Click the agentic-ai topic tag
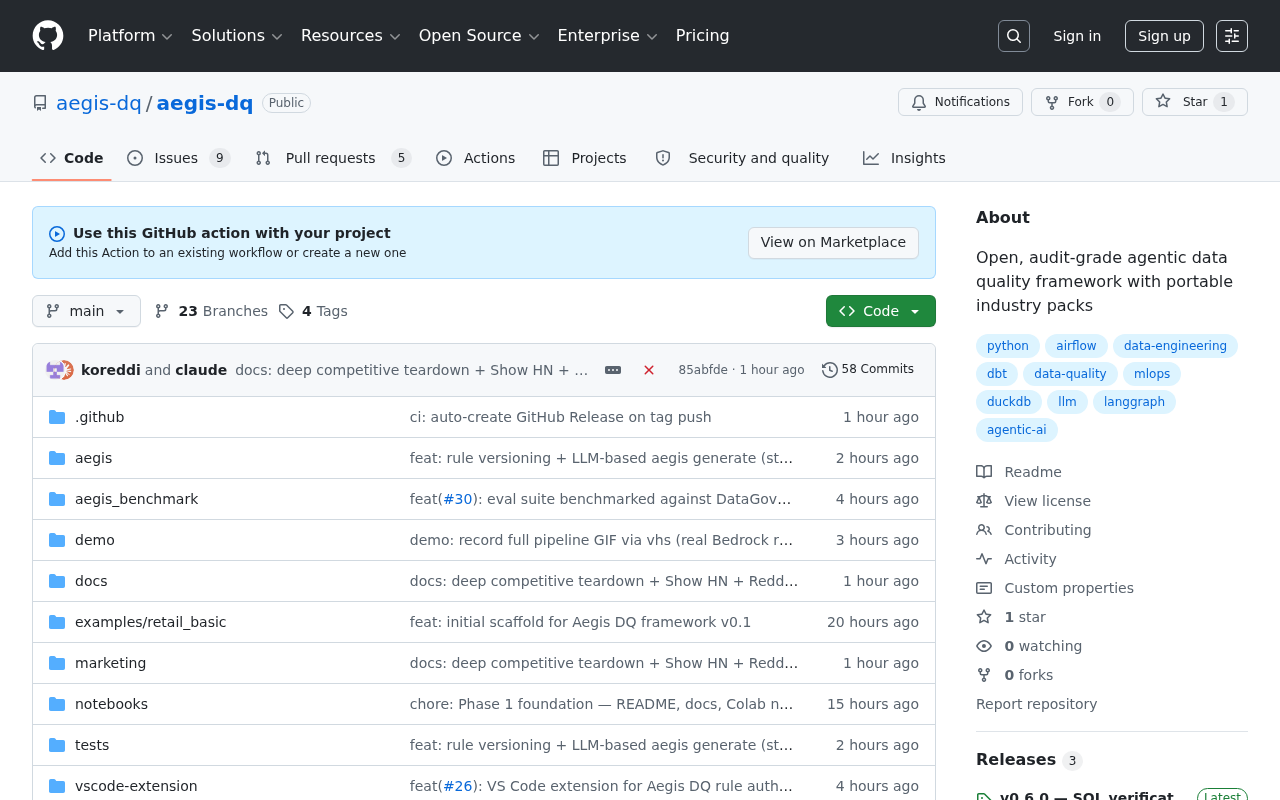1280x800 pixels. tap(1017, 430)
